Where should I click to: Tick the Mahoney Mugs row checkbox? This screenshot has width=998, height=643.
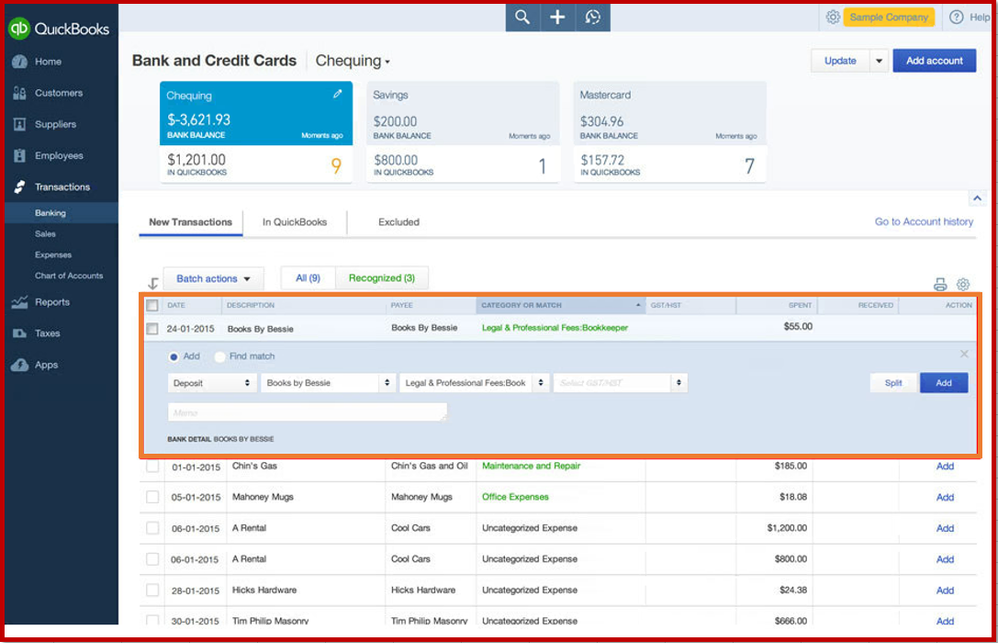[x=152, y=497]
